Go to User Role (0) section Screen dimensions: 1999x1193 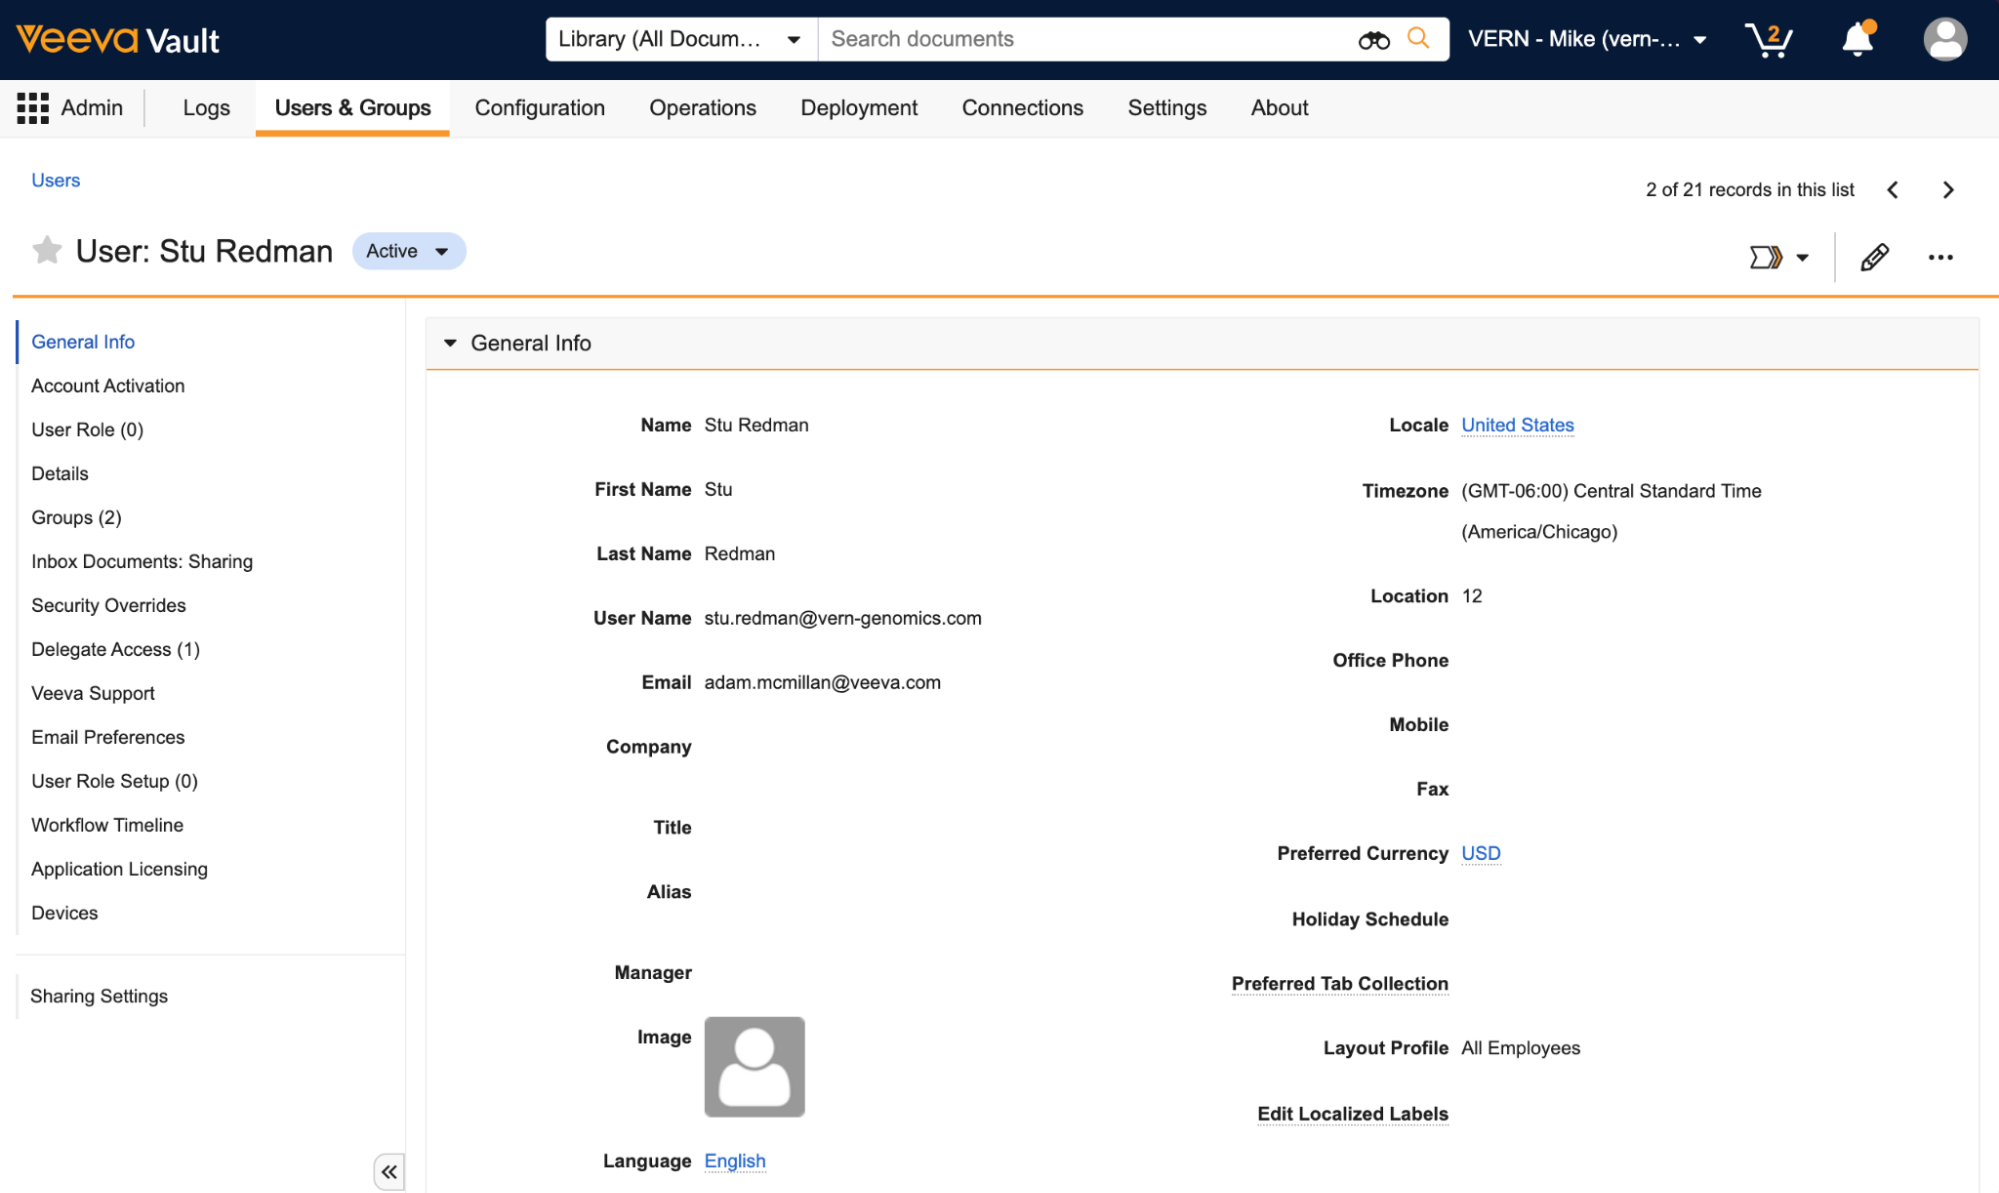87,430
